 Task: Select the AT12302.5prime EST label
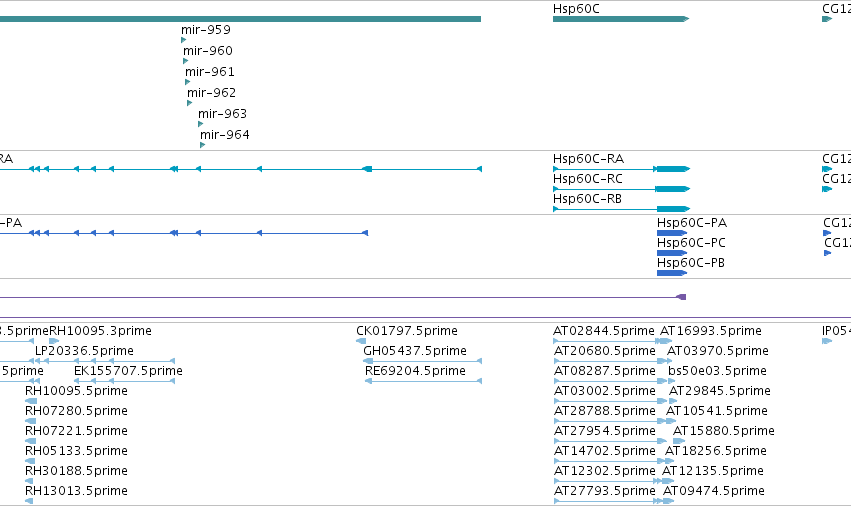click(x=605, y=471)
